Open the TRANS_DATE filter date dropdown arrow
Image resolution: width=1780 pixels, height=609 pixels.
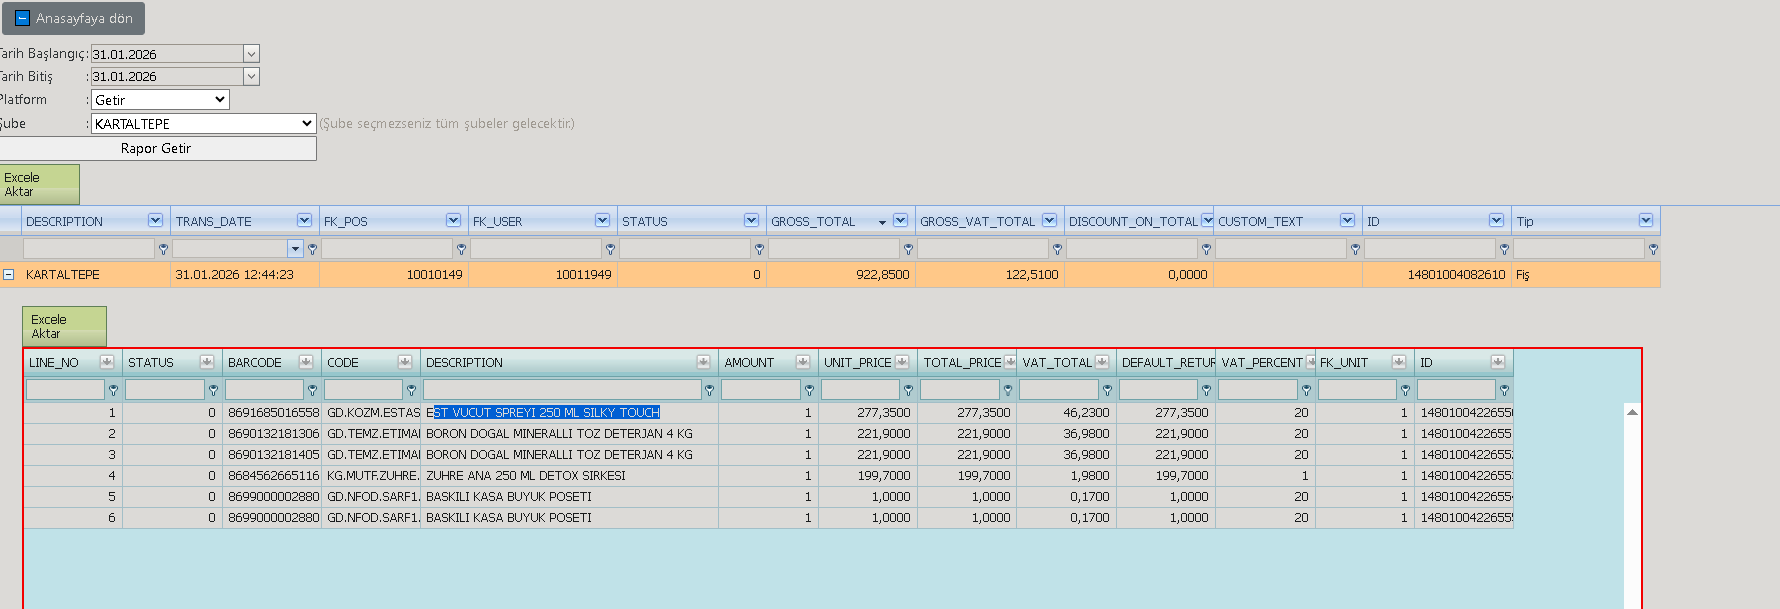tap(295, 248)
